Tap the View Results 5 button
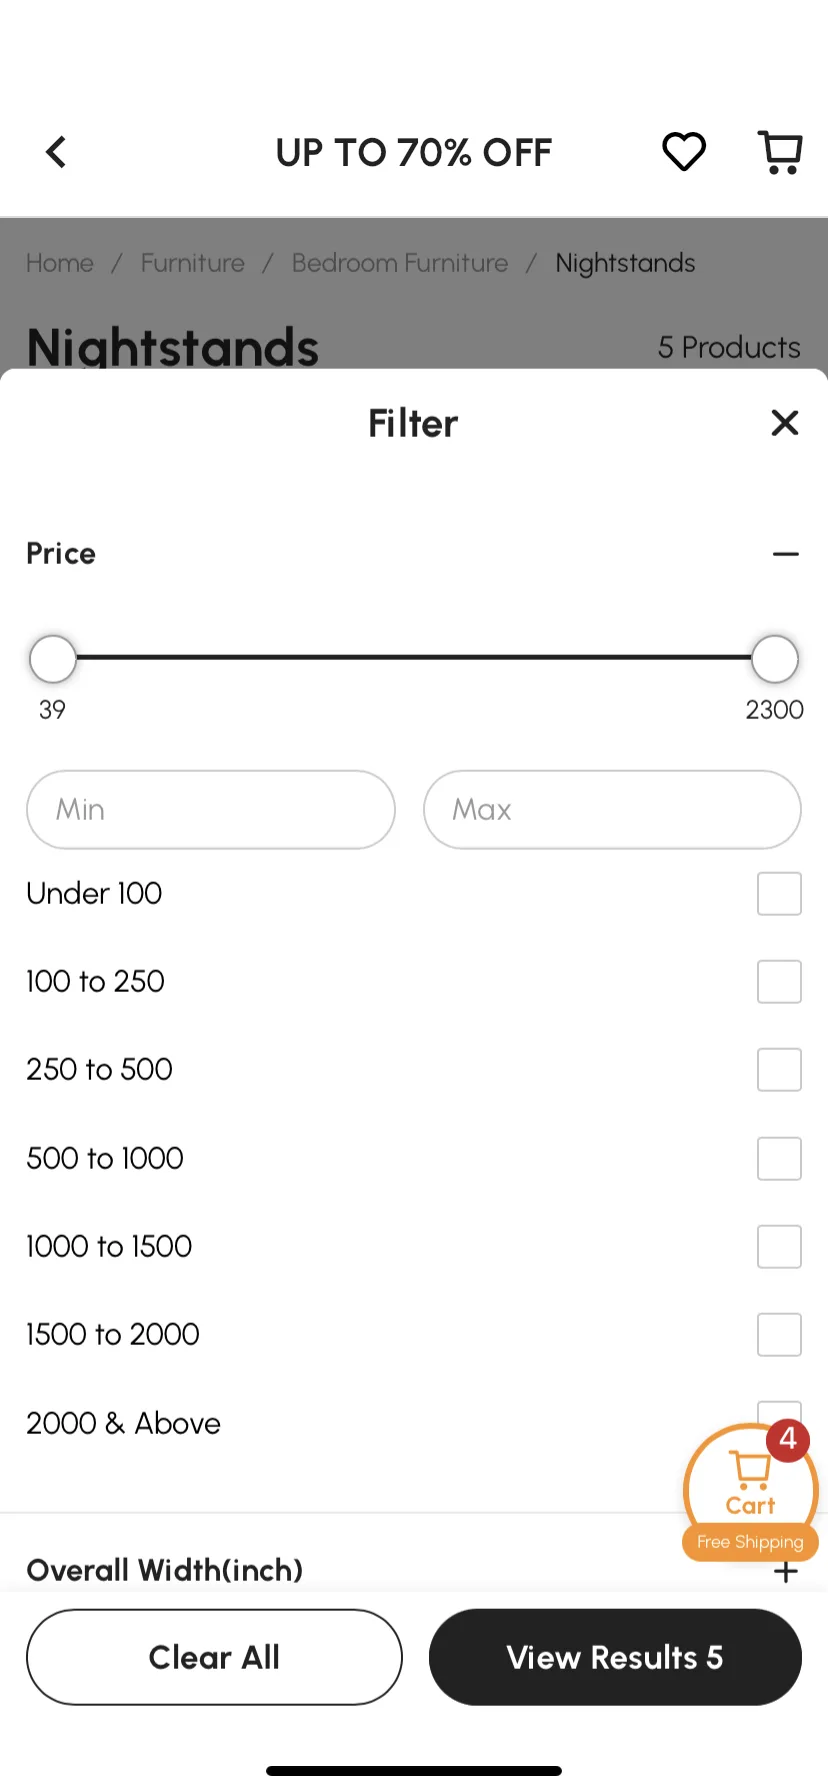Viewport: 828px width, 1792px height. [x=615, y=1657]
